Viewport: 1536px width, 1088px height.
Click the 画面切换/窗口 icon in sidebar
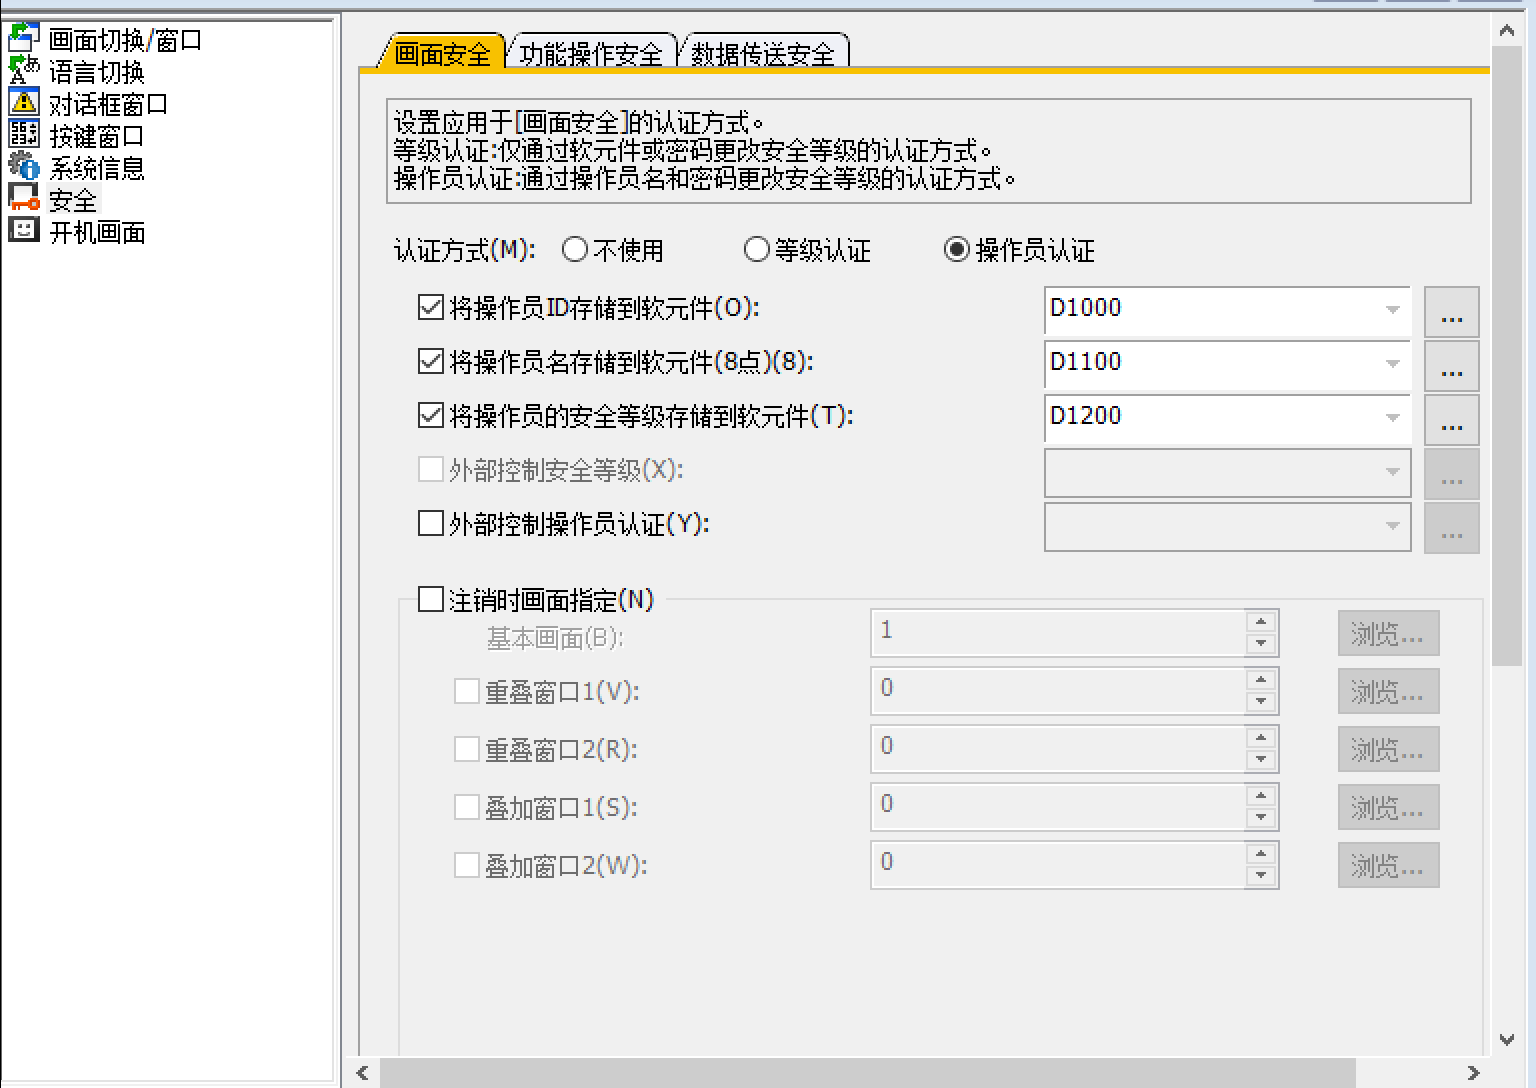23,39
